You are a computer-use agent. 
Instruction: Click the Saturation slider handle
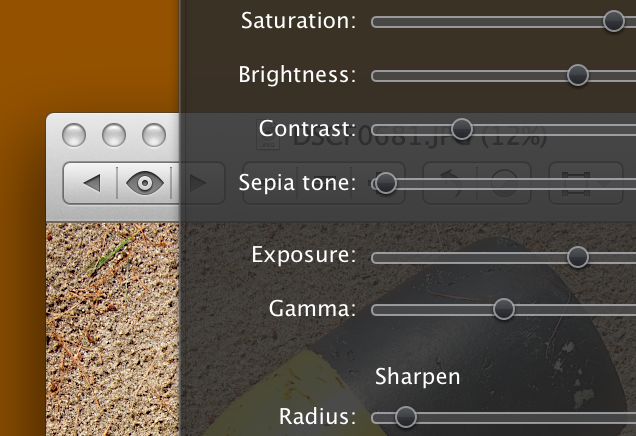[x=614, y=21]
